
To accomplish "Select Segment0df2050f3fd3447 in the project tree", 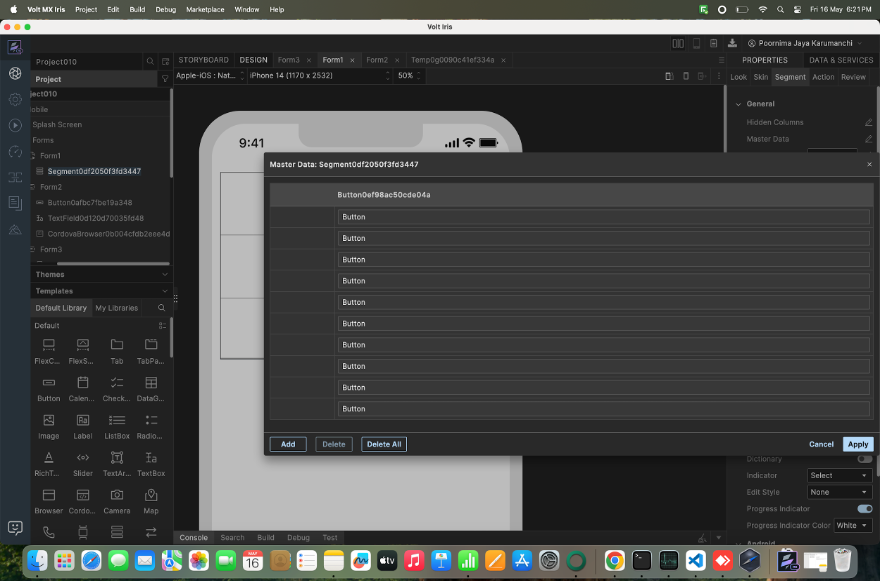I will coord(94,171).
